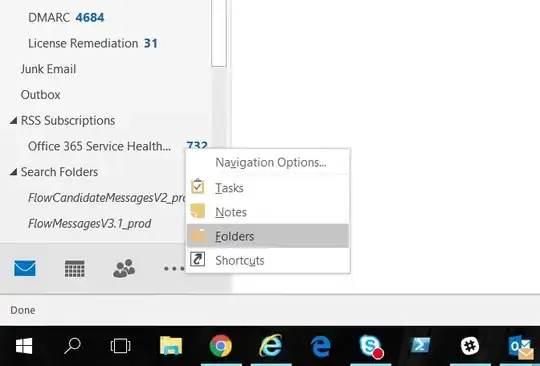540x366 pixels.
Task: Click the Shortcuts arrow icon in popup menu
Action: (198, 259)
